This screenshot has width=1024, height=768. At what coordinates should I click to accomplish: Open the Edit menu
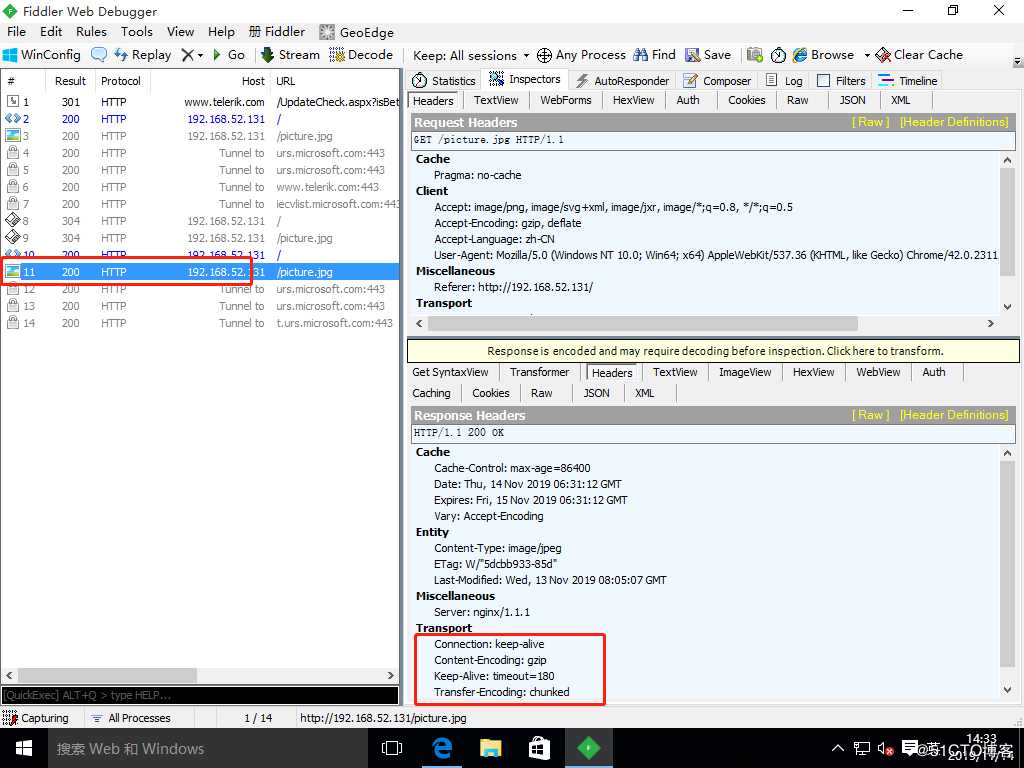[51, 31]
